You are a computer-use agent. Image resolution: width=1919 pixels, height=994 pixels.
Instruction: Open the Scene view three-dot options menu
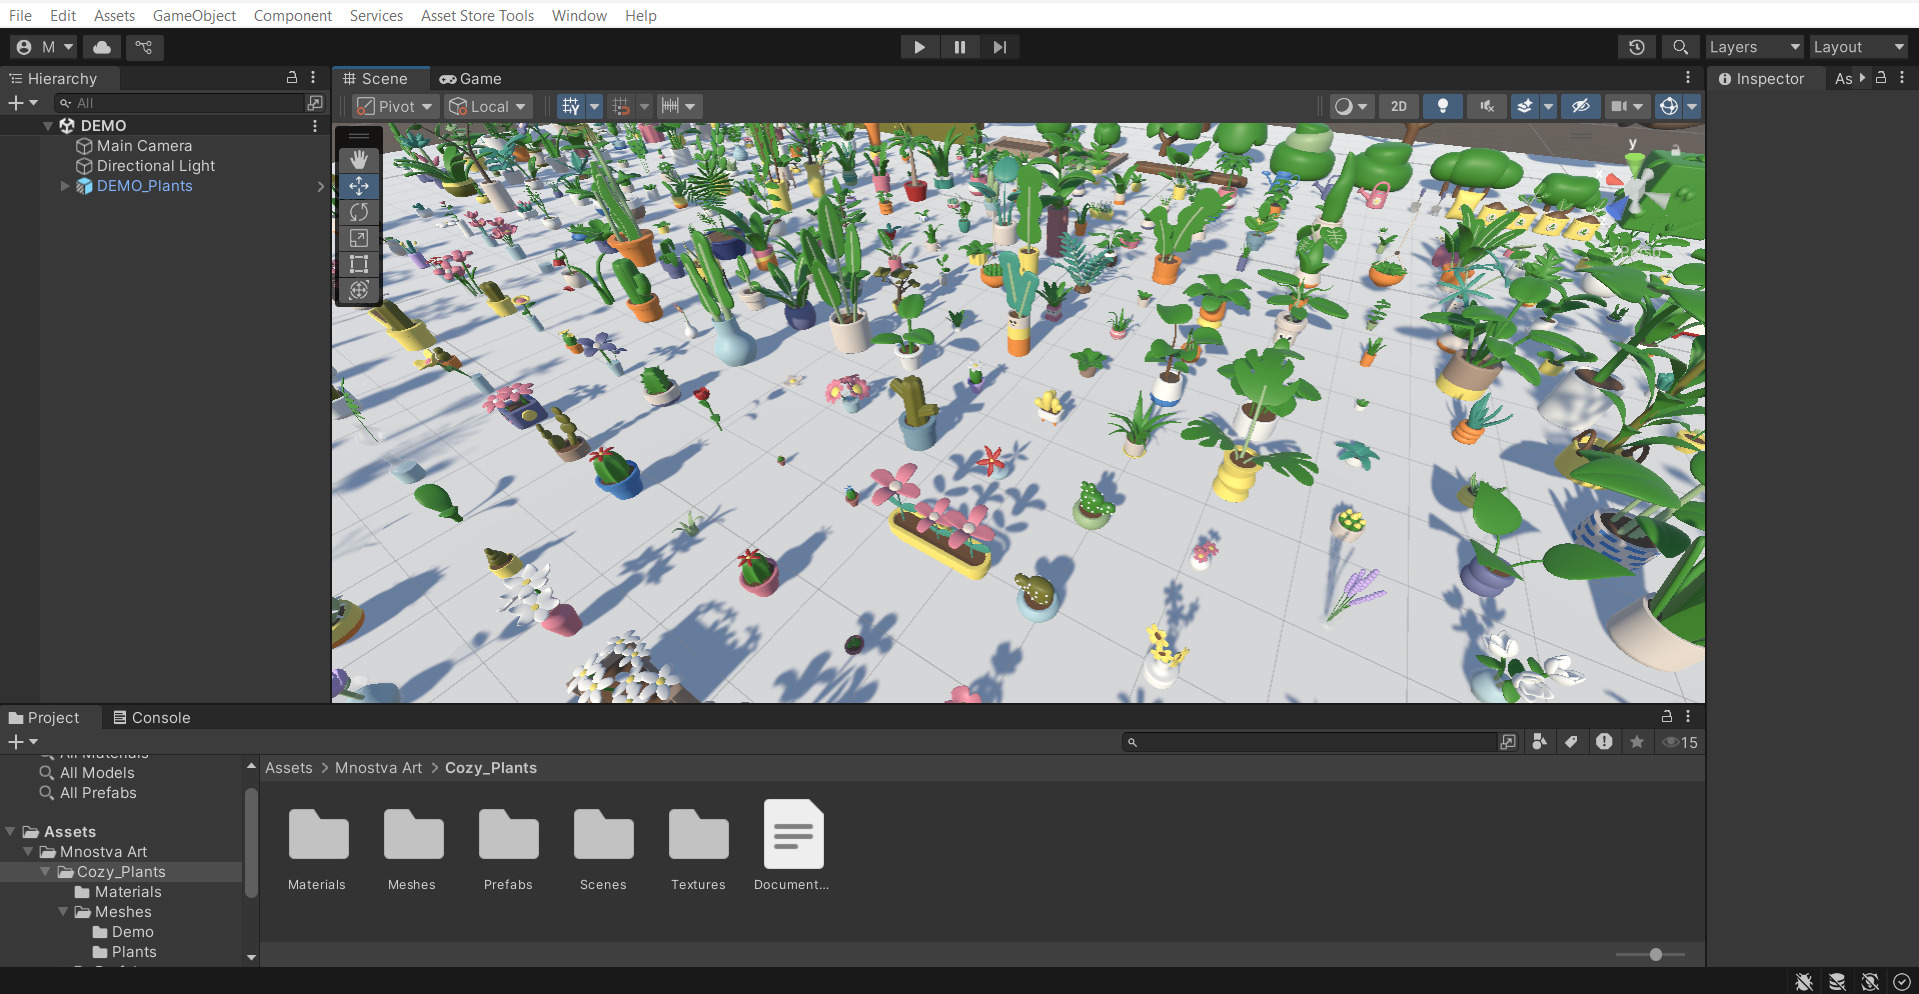[1688, 78]
